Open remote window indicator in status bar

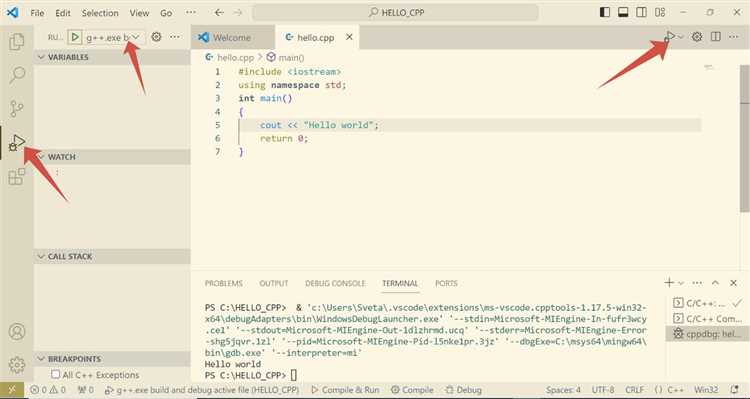(11, 390)
